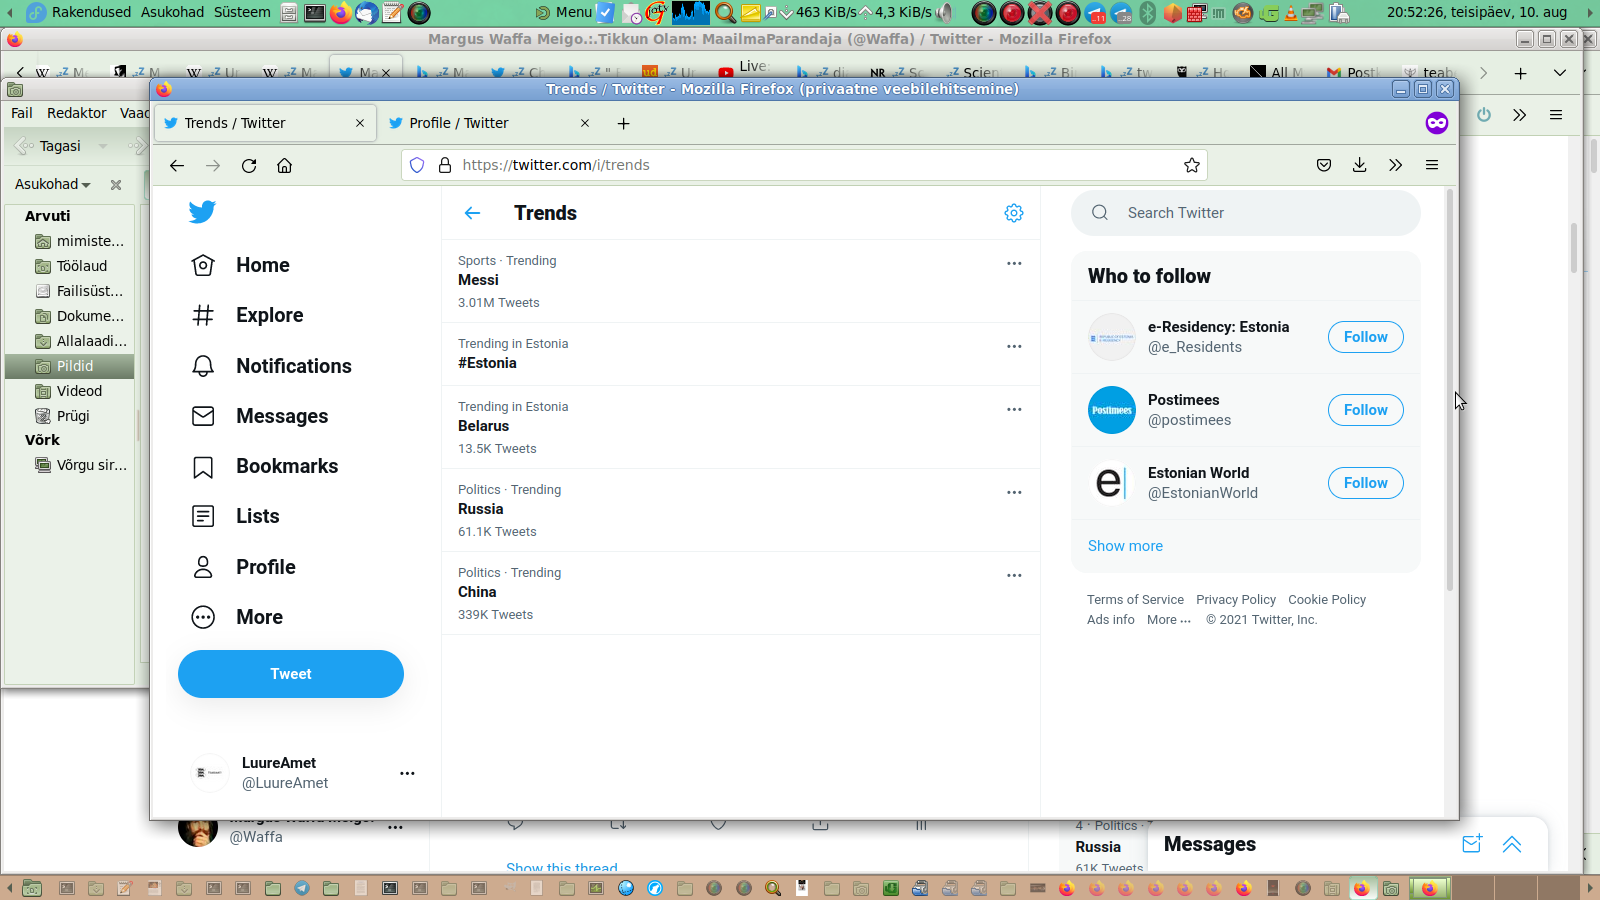This screenshot has height=900, width=1600.
Task: Select Prügi in file manager sidebar
Action: pos(70,416)
